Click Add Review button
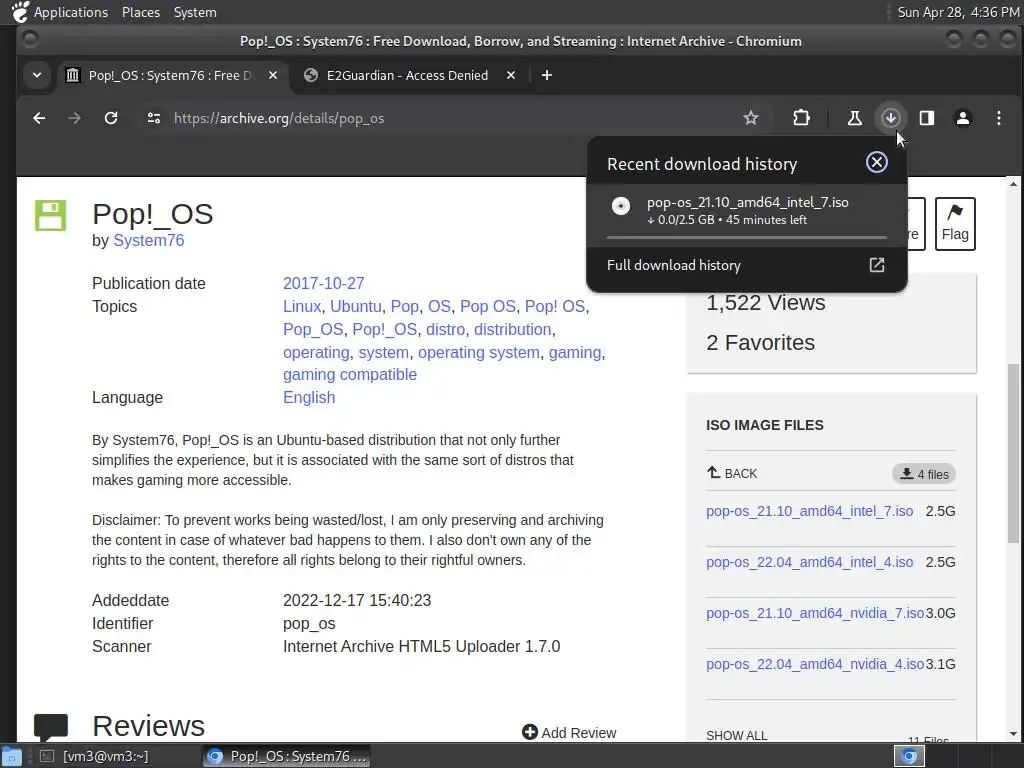1024x768 pixels. tap(569, 733)
